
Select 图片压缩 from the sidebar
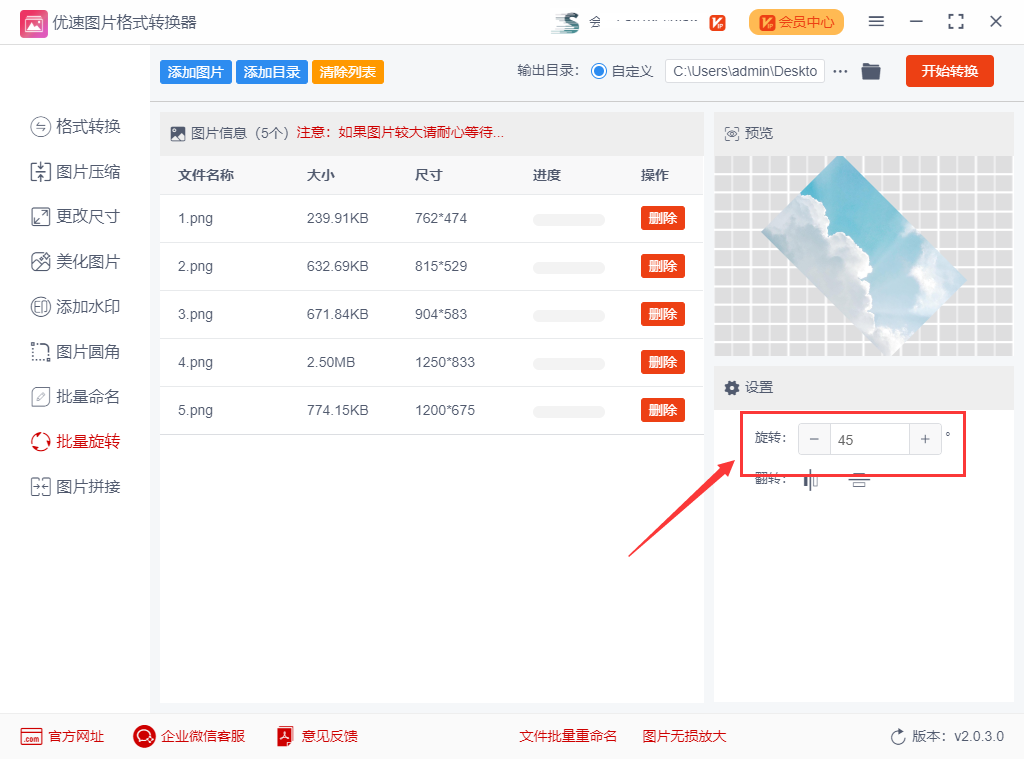point(75,172)
